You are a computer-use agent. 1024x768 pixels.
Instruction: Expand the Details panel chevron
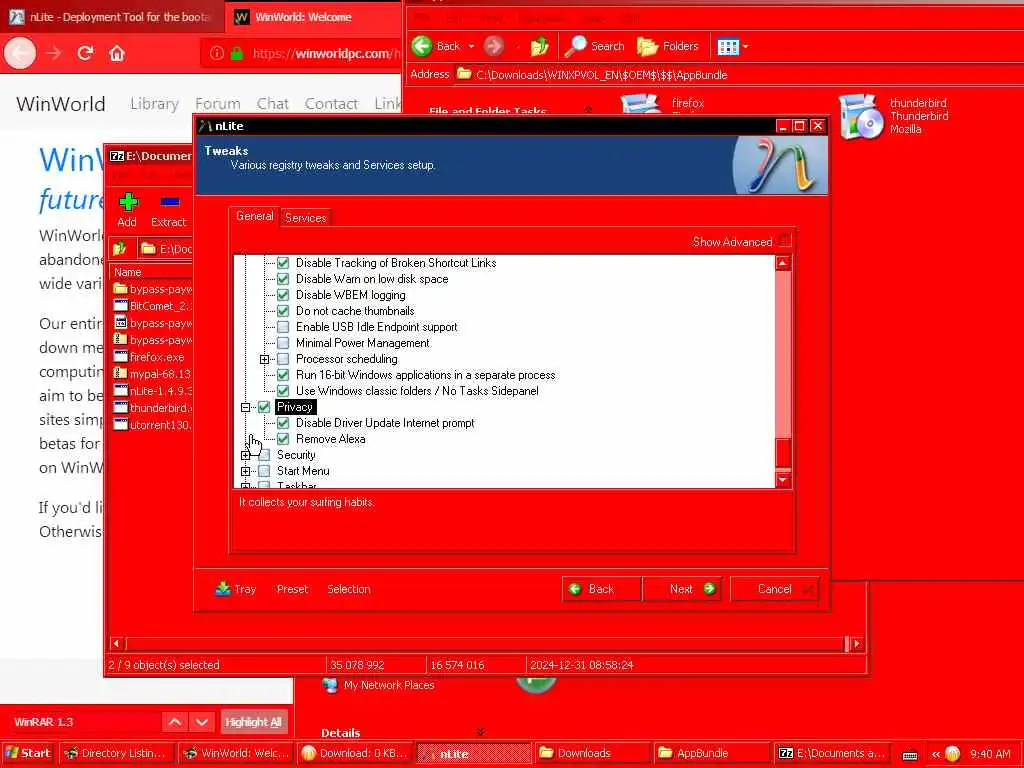pyautogui.click(x=481, y=732)
